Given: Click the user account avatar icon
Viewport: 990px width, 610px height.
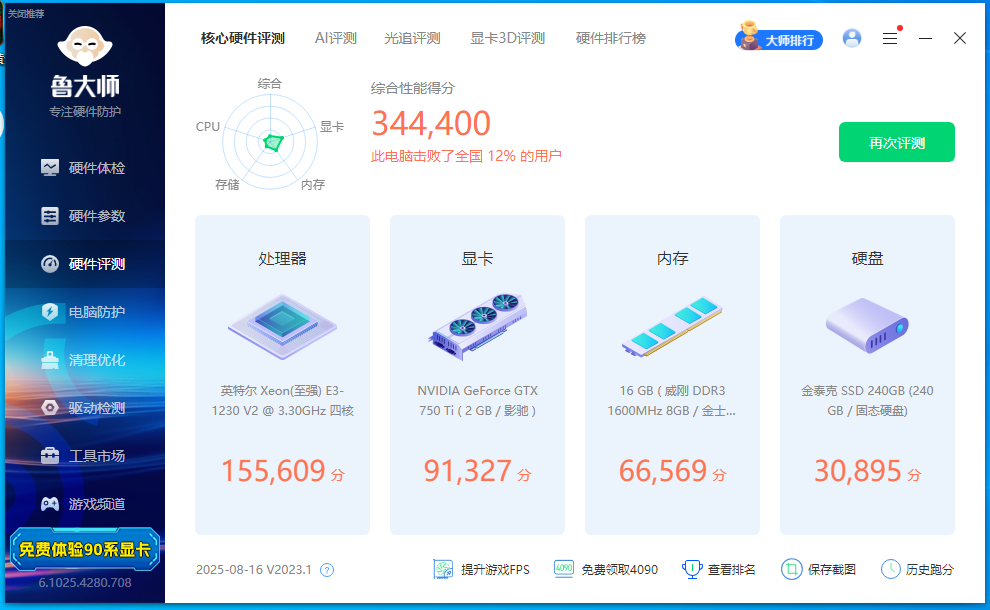Looking at the screenshot, I should (852, 39).
